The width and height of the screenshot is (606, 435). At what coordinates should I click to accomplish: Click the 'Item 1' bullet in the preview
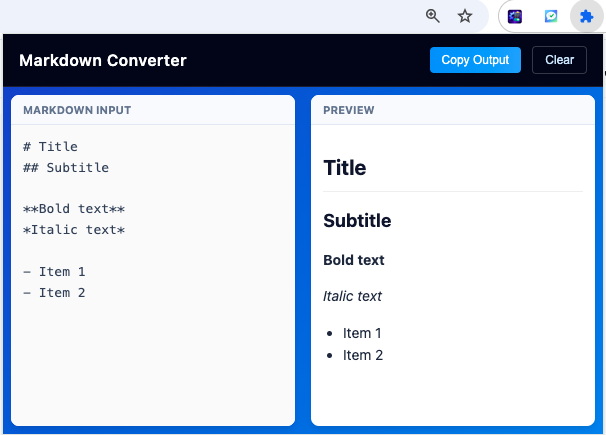pos(362,333)
